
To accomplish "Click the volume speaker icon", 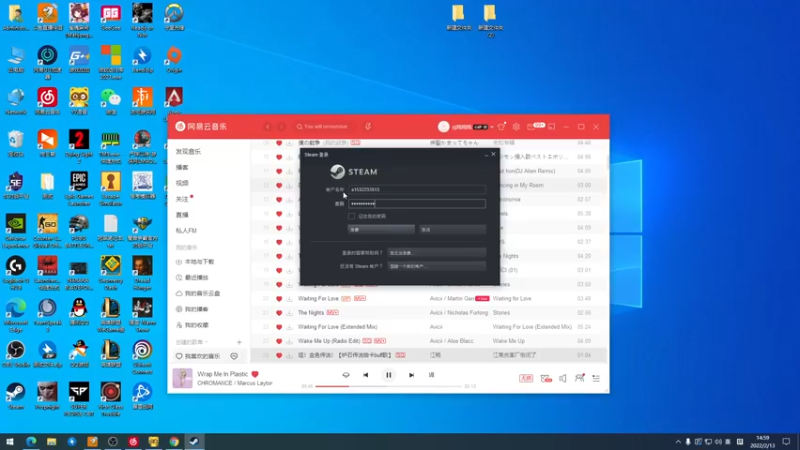I will click(563, 378).
